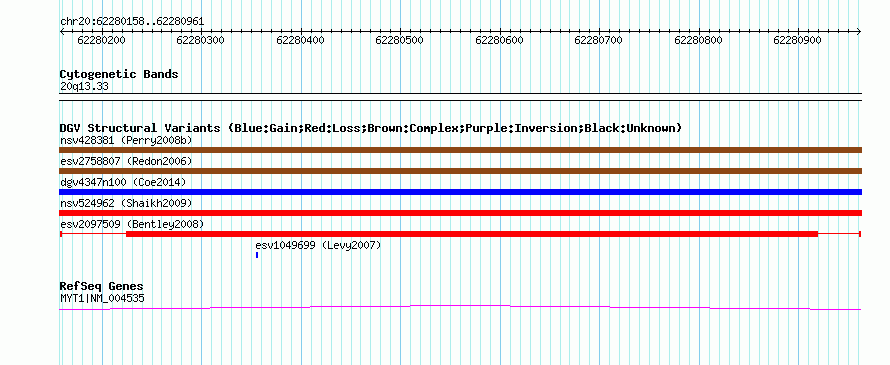
Task: Select the dgv4347n100 (Coe2014) label
Action: coord(123,182)
